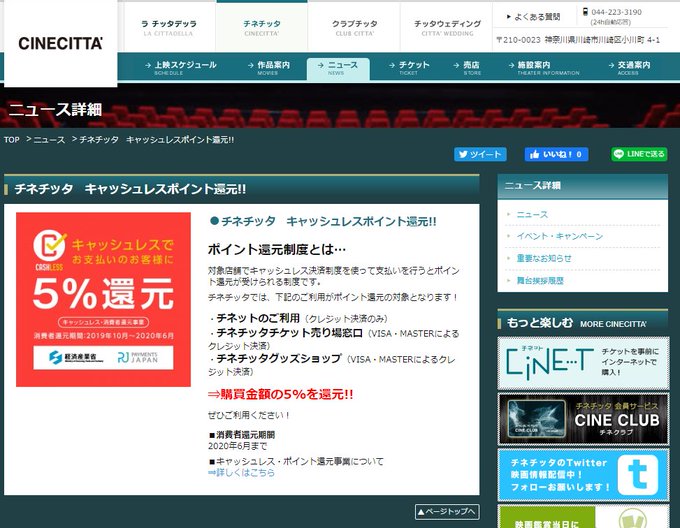Click TOP in the breadcrumb

[12, 140]
